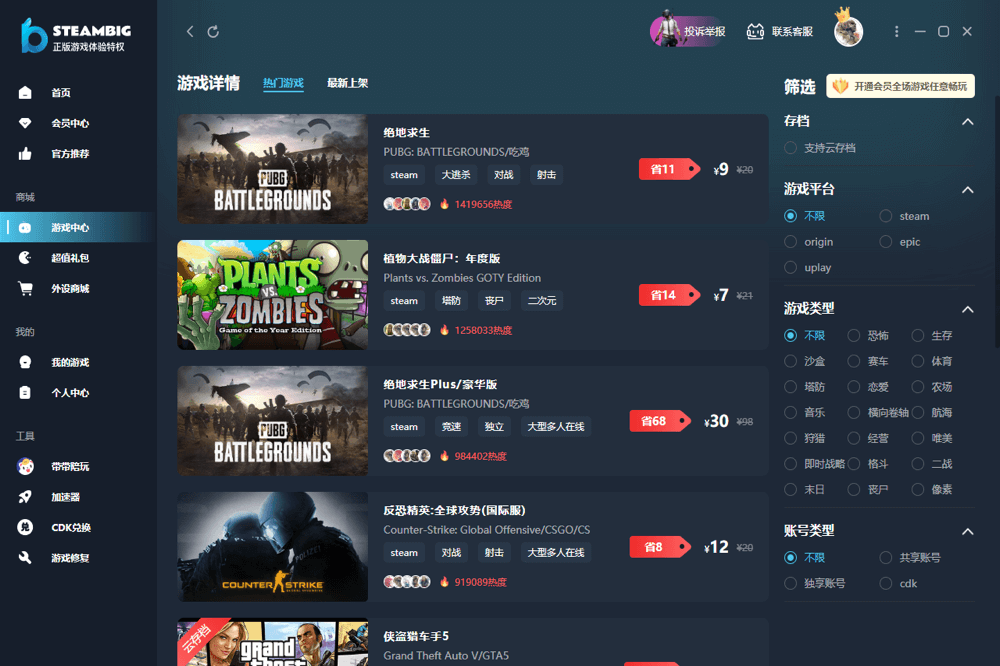Open 联系客服 customer service icon
Image resolution: width=1000 pixels, height=666 pixels.
pyautogui.click(x=756, y=31)
